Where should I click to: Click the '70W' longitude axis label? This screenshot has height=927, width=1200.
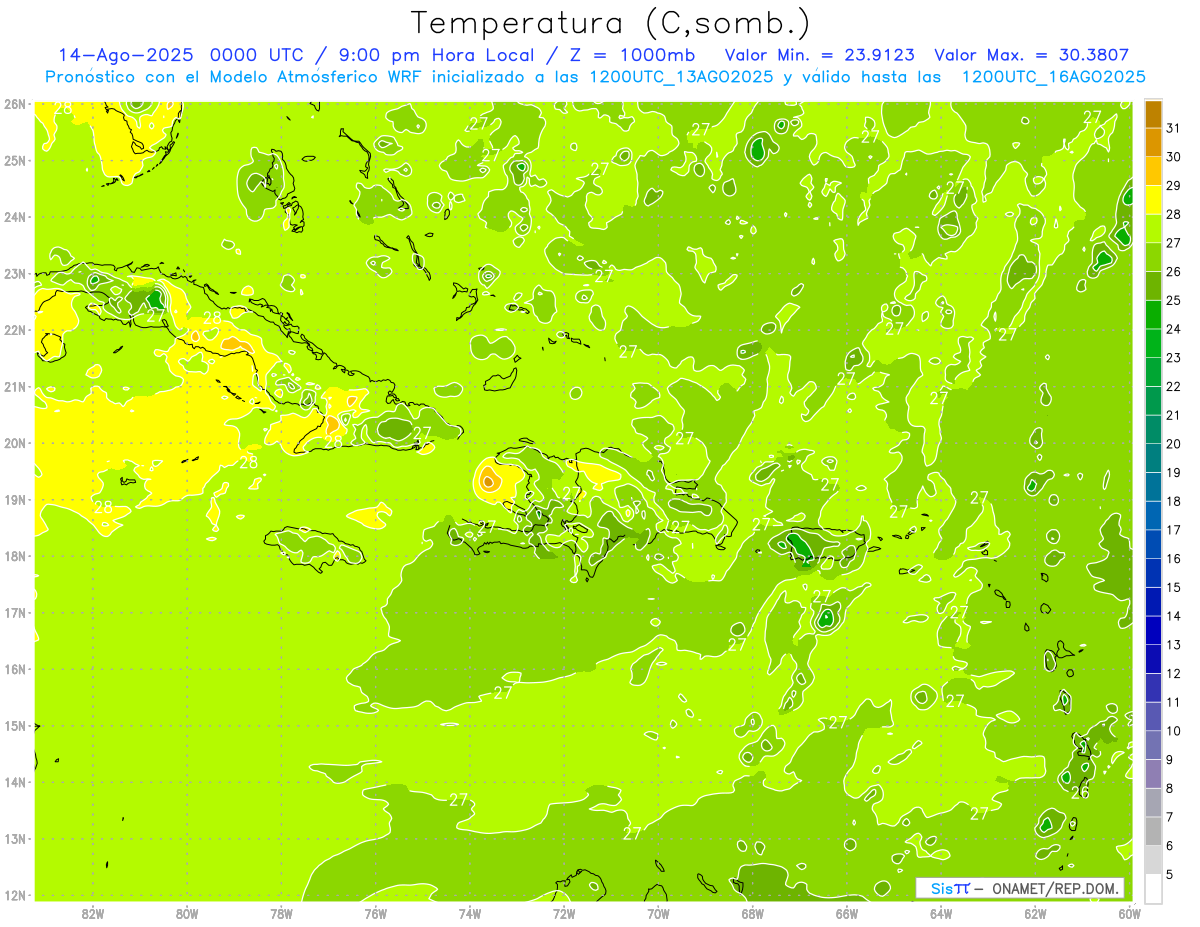[x=658, y=914]
